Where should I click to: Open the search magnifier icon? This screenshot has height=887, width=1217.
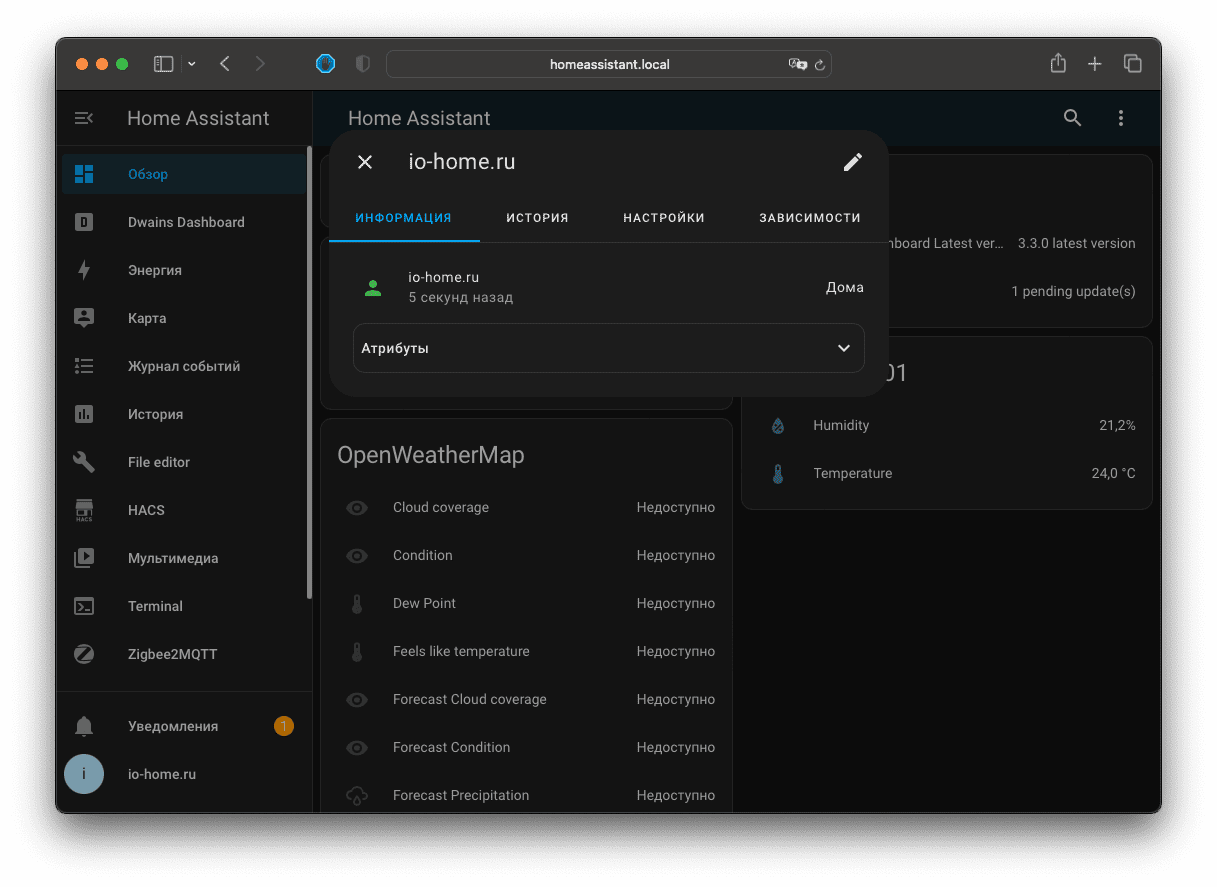[1072, 118]
